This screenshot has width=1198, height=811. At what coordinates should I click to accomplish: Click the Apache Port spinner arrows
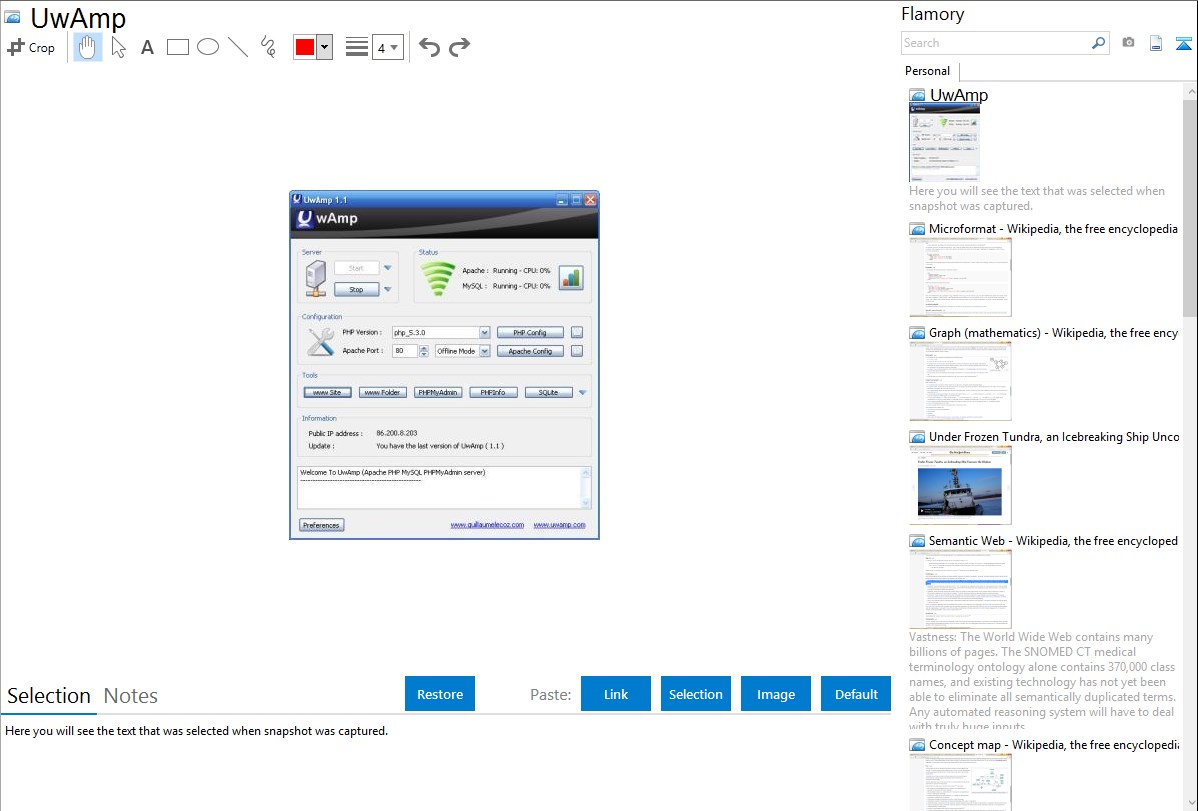(424, 351)
